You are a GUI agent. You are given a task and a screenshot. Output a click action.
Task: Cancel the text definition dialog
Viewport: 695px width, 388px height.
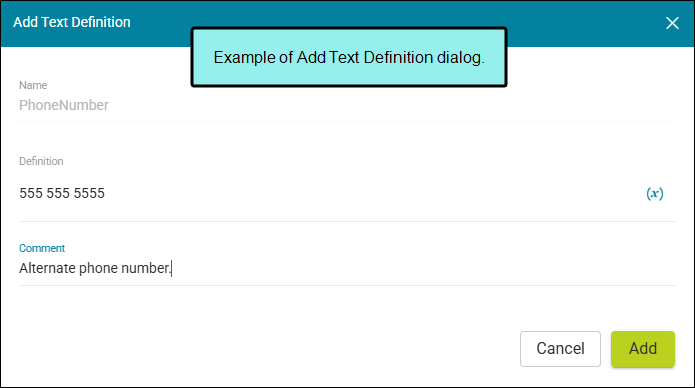point(560,349)
